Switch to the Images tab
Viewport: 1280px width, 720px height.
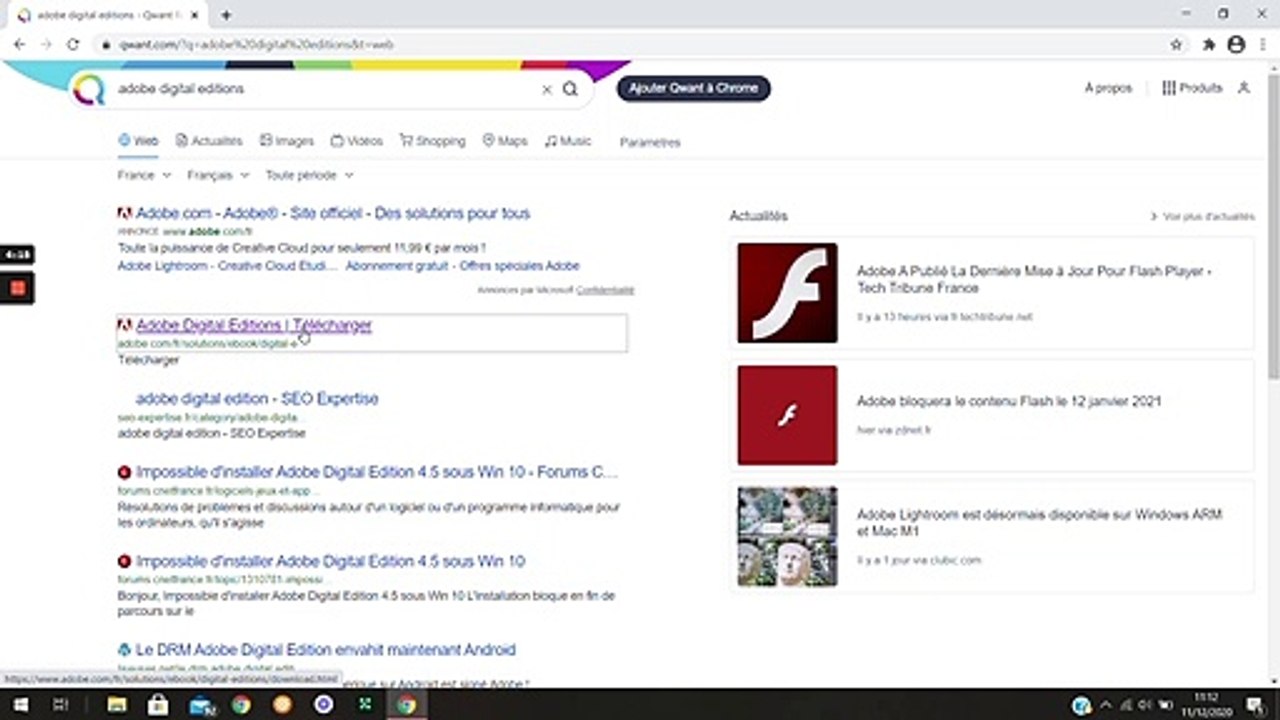click(286, 141)
